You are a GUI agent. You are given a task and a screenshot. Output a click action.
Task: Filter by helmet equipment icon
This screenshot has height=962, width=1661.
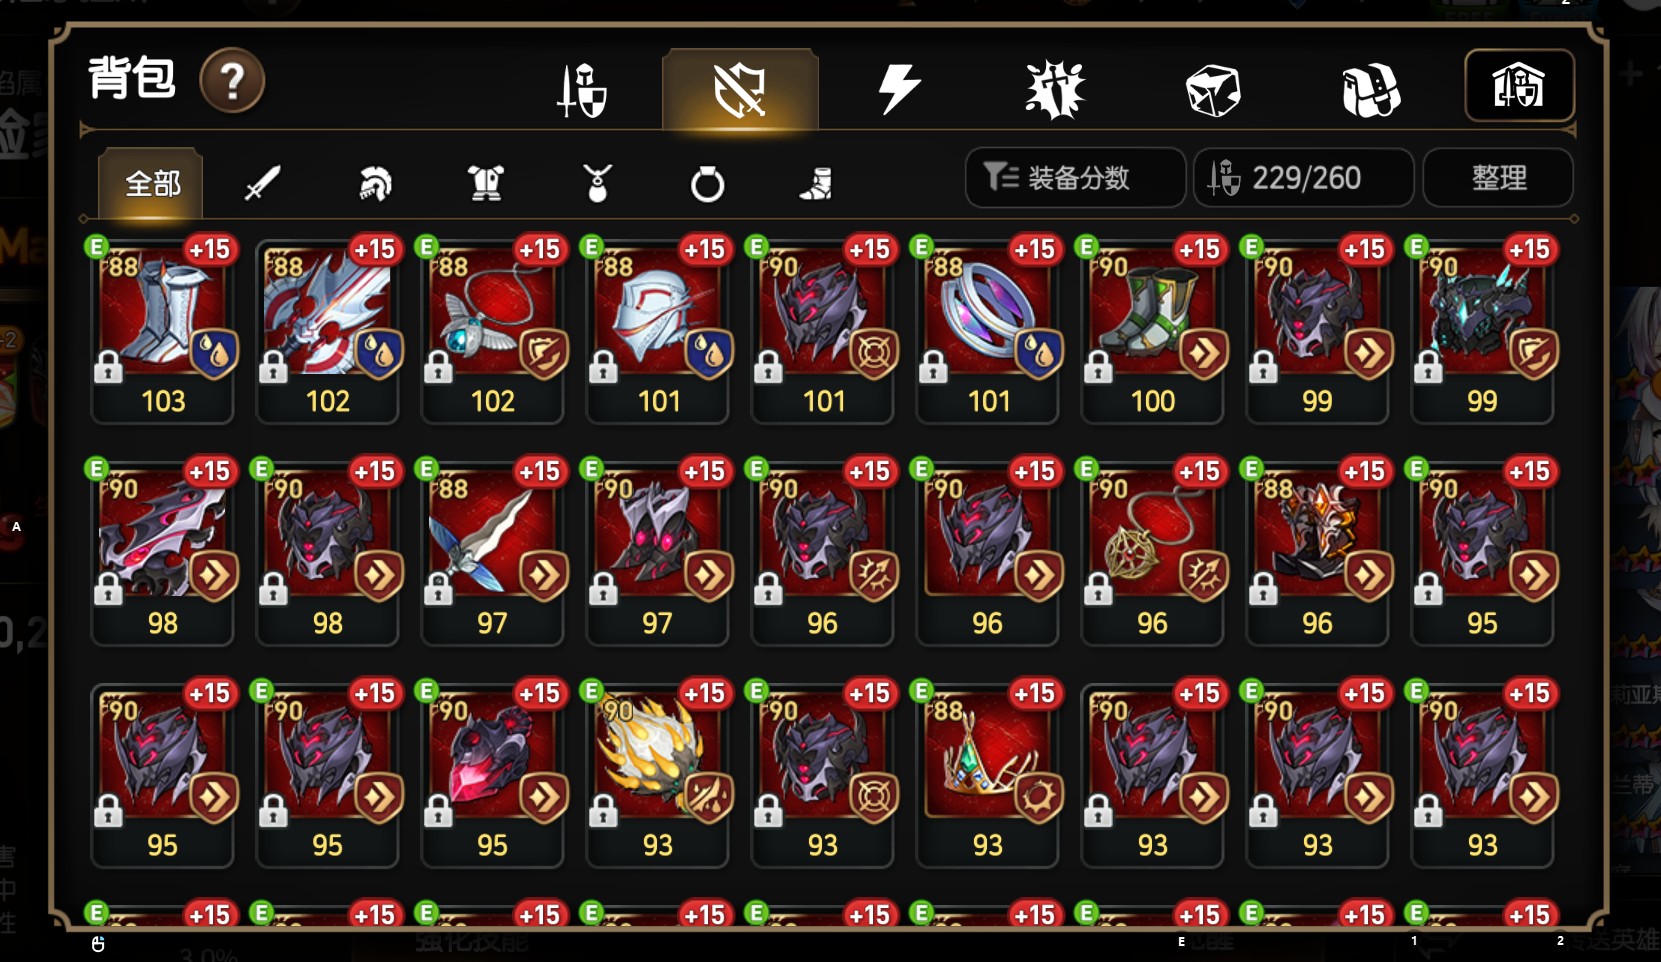tap(375, 183)
